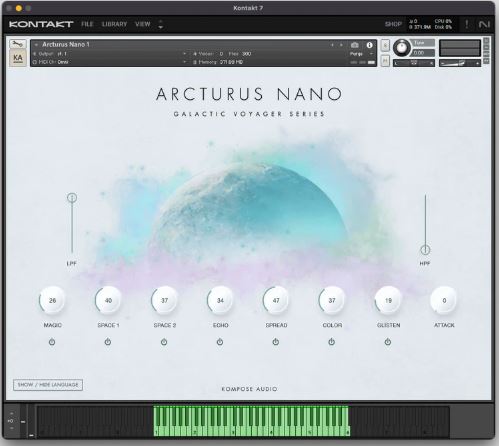
Task: Toggle the COLOR power button
Action: pyautogui.click(x=331, y=342)
